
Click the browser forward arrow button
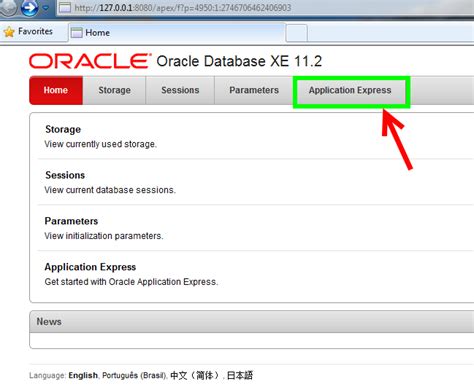[x=29, y=8]
